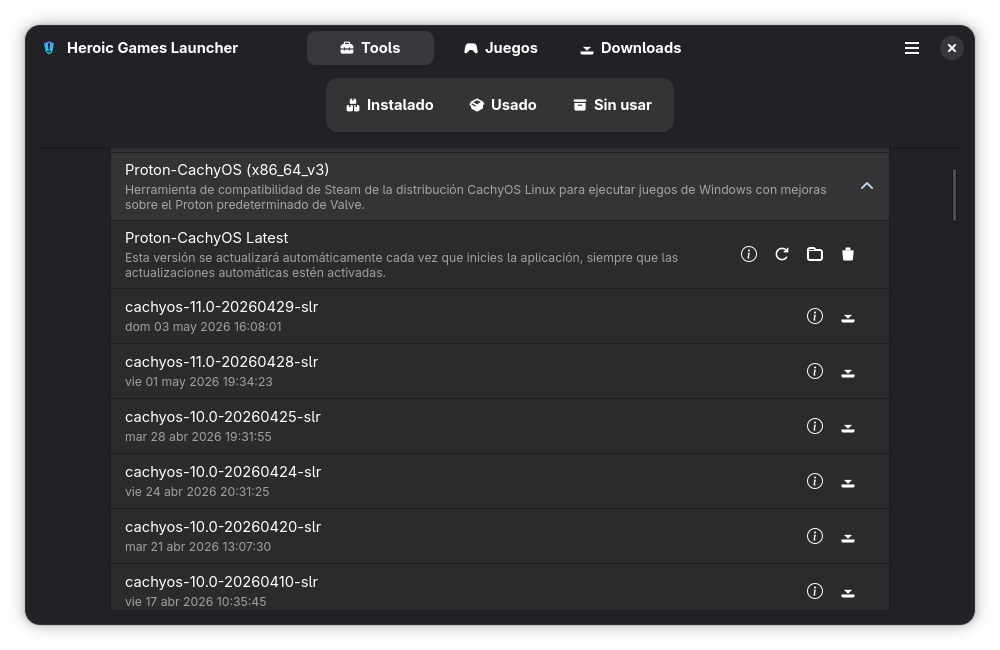Screen dimensions: 1000x650
Task: Download cachyos-10.0-20260425-slr
Action: [848, 427]
